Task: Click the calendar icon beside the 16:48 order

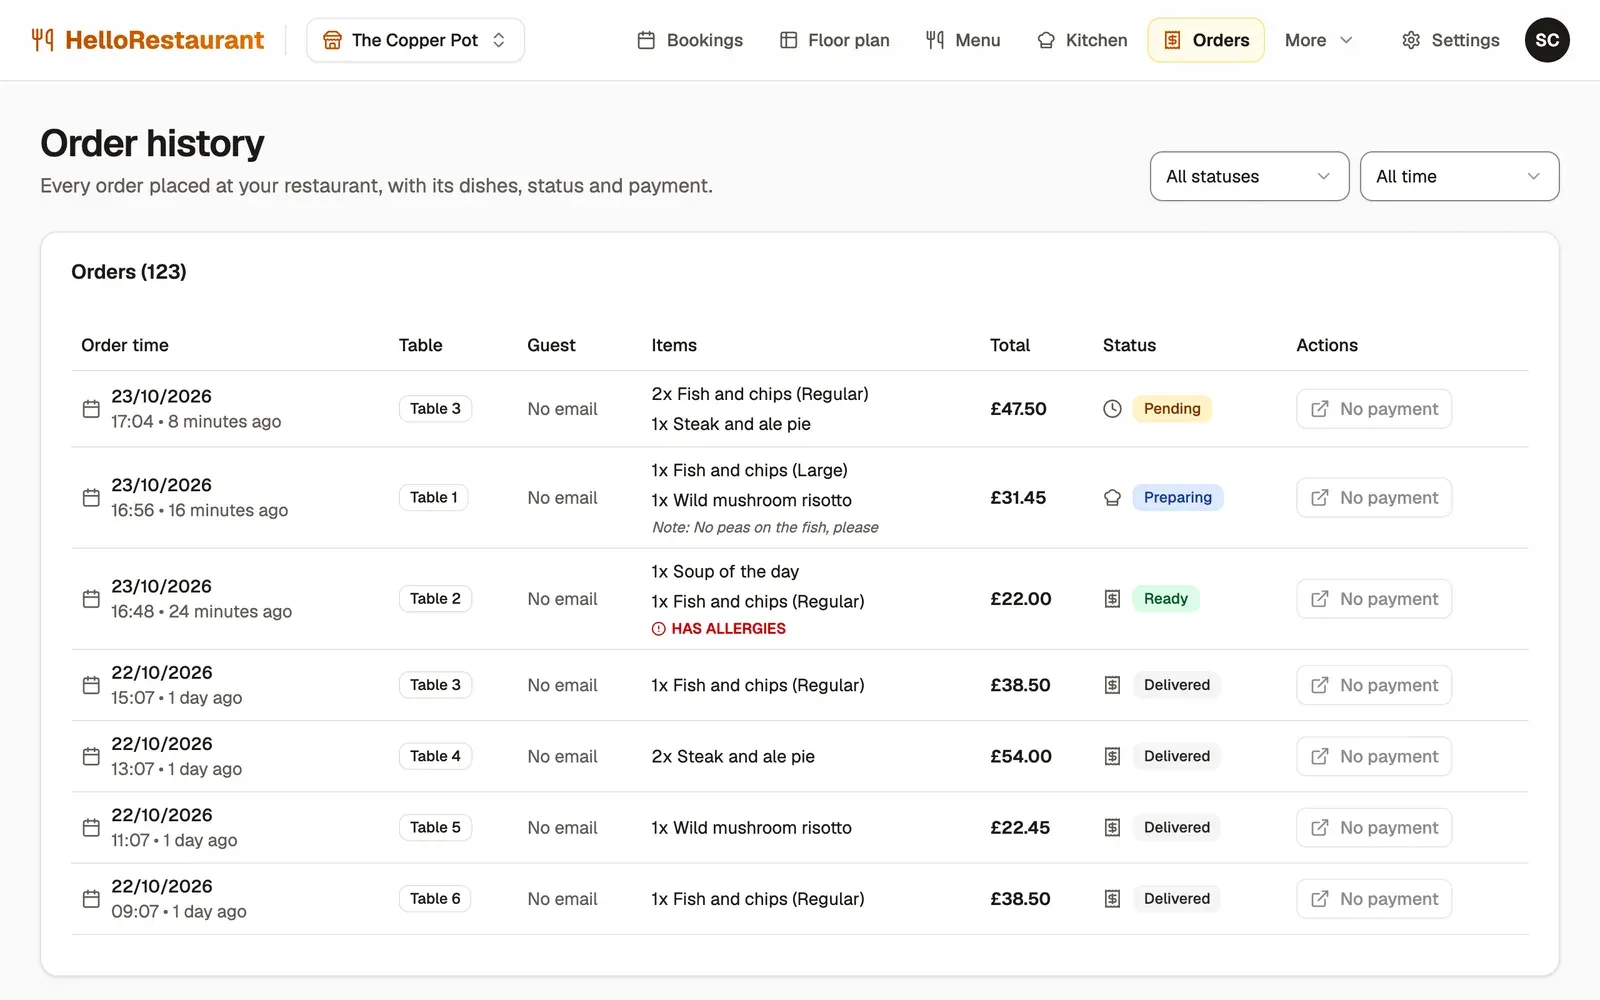Action: [x=91, y=599]
